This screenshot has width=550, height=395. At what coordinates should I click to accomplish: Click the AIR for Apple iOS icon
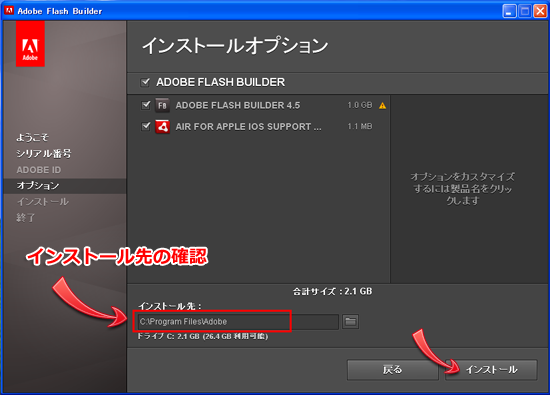click(x=162, y=127)
